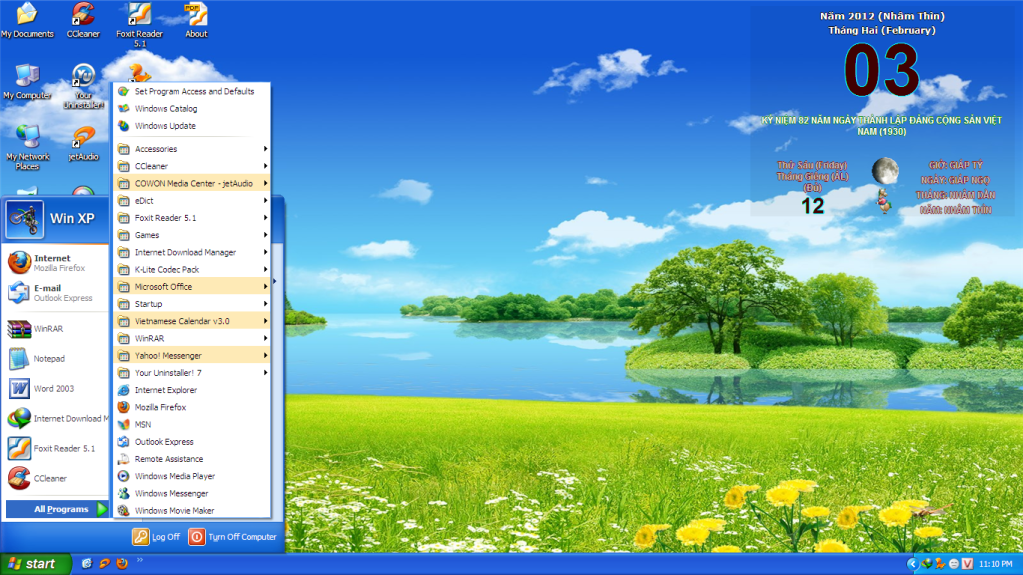This screenshot has height=575, width=1023.
Task: Open Windows Update menu entry
Action: click(192, 126)
